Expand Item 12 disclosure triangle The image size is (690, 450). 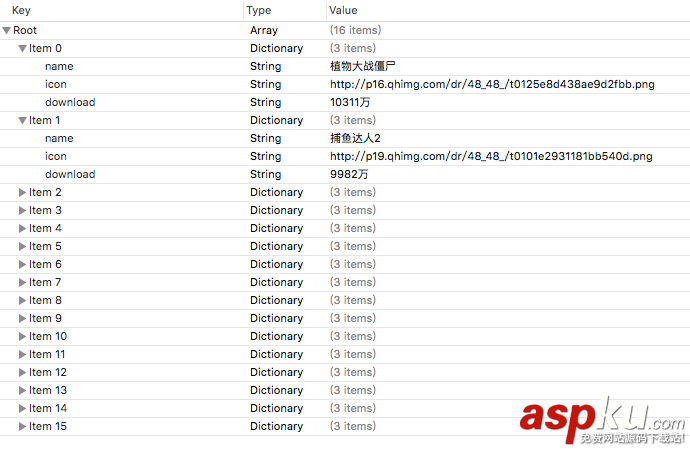(x=23, y=372)
